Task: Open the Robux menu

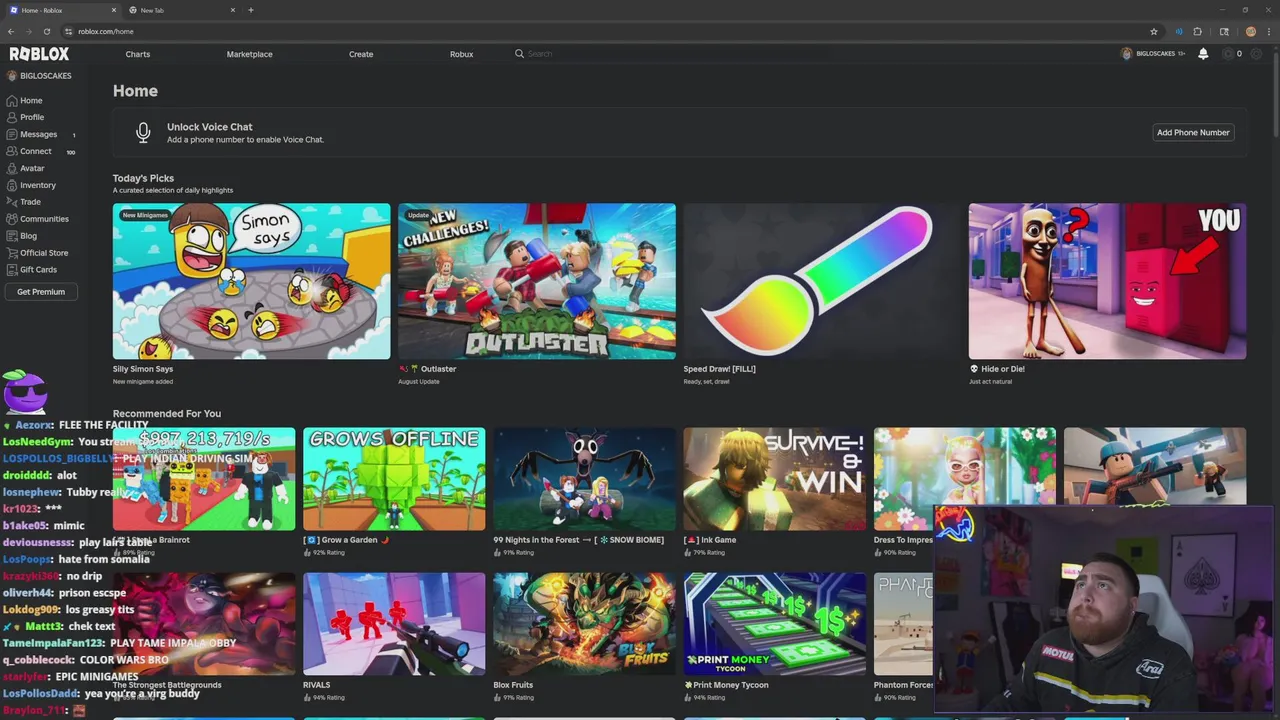Action: [461, 54]
